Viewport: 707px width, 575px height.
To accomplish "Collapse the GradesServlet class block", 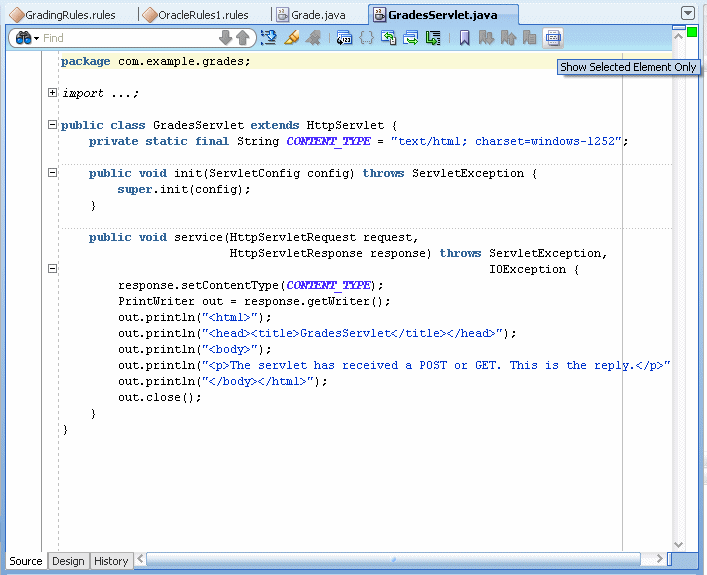I will pos(52,125).
